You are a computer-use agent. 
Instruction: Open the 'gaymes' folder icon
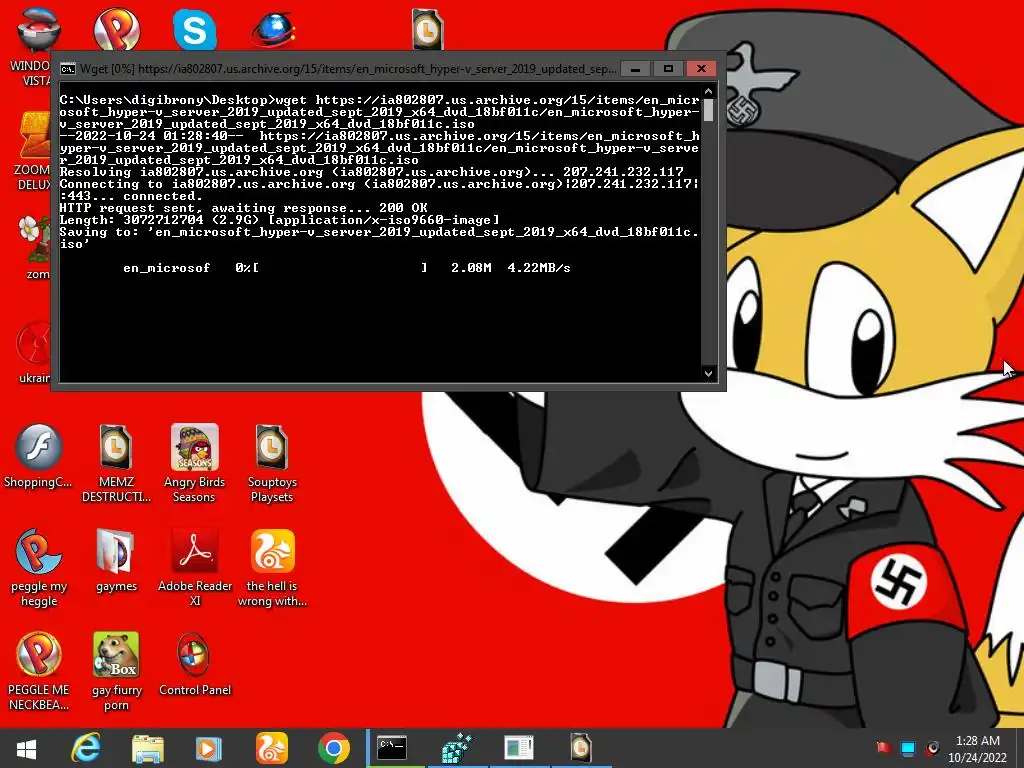(116, 560)
